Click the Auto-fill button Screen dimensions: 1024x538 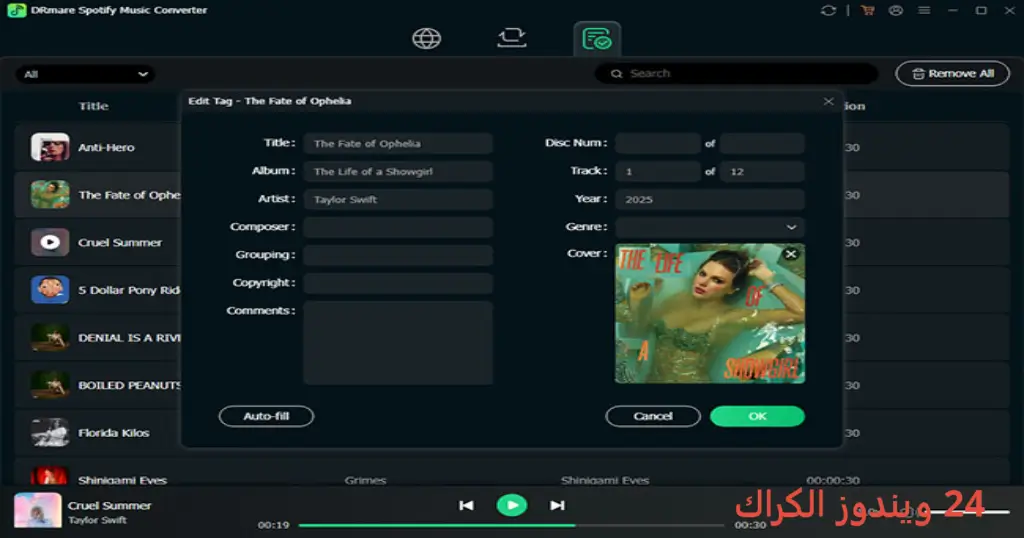point(266,416)
